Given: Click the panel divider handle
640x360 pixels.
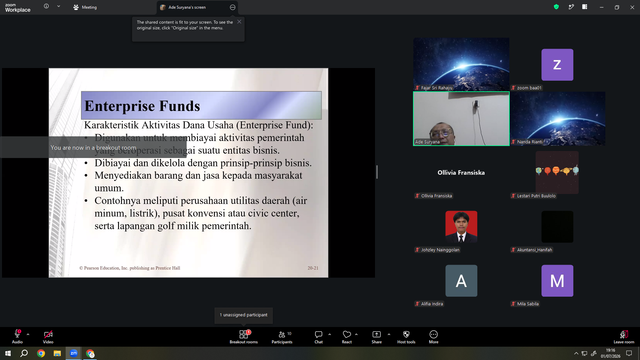Looking at the screenshot, I should tap(377, 172).
